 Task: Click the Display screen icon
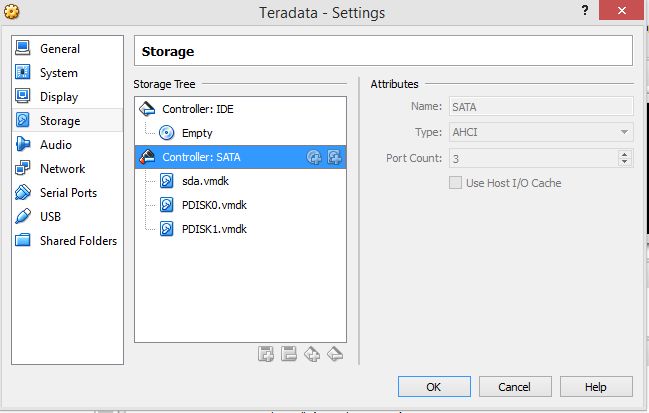23,96
